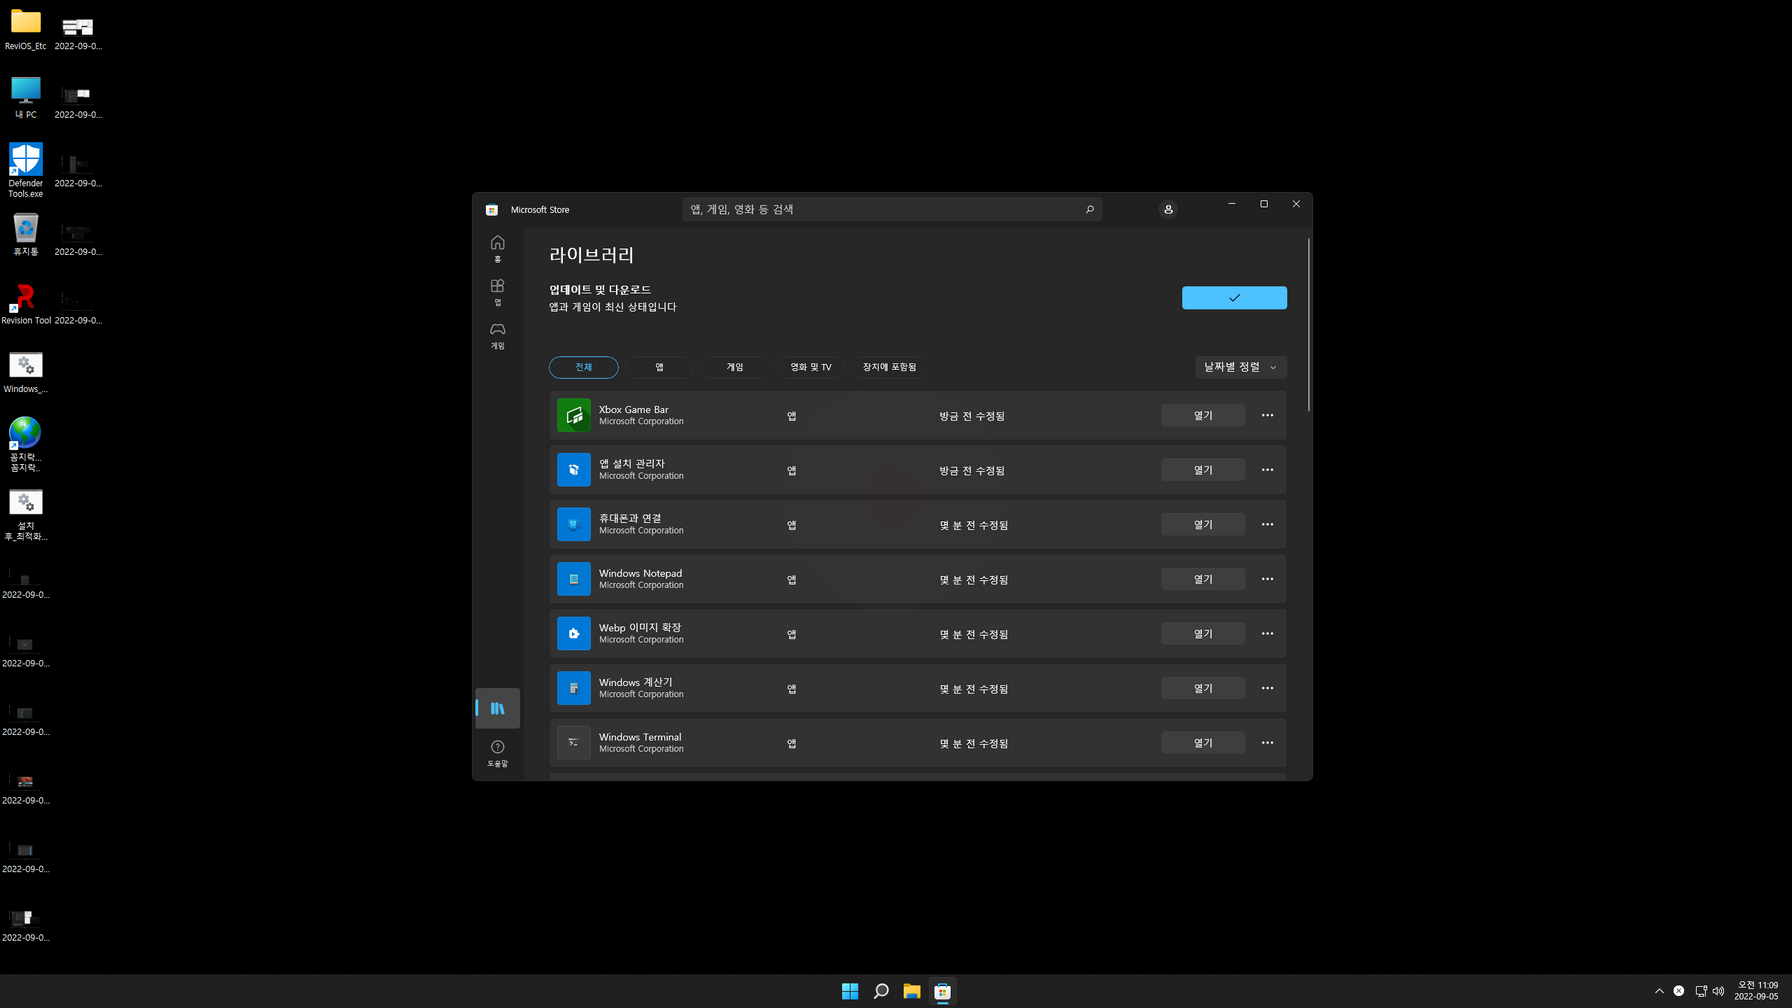1792x1008 pixels.
Task: Click the Windows Notepad app icon
Action: pyautogui.click(x=574, y=579)
